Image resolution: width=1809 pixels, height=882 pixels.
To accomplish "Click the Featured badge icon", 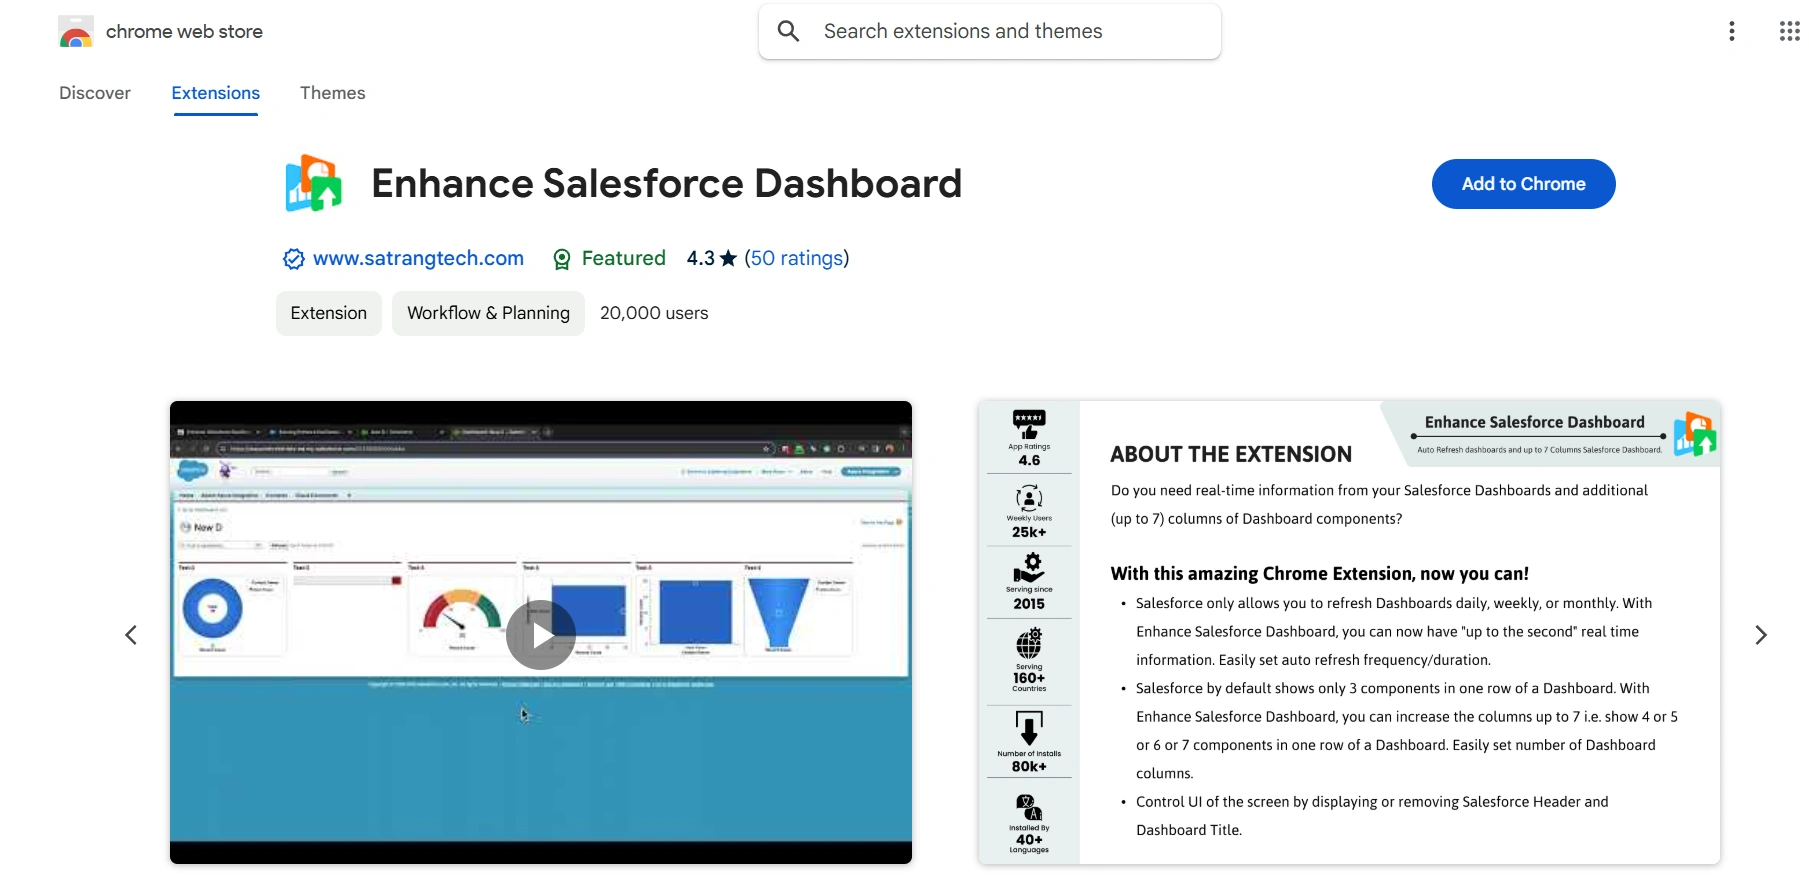I will (562, 259).
